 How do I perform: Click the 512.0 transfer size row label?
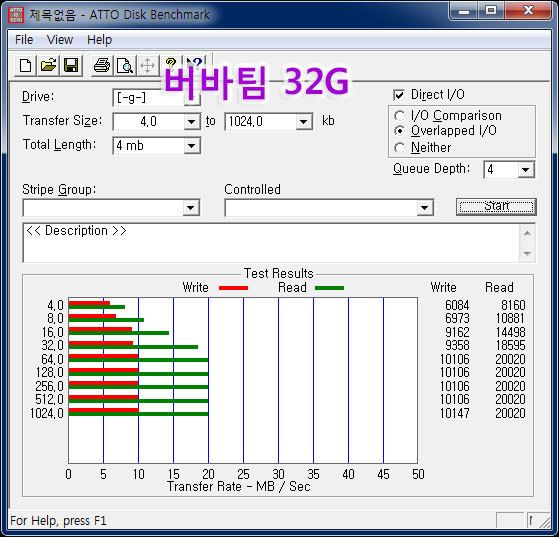tap(49, 399)
